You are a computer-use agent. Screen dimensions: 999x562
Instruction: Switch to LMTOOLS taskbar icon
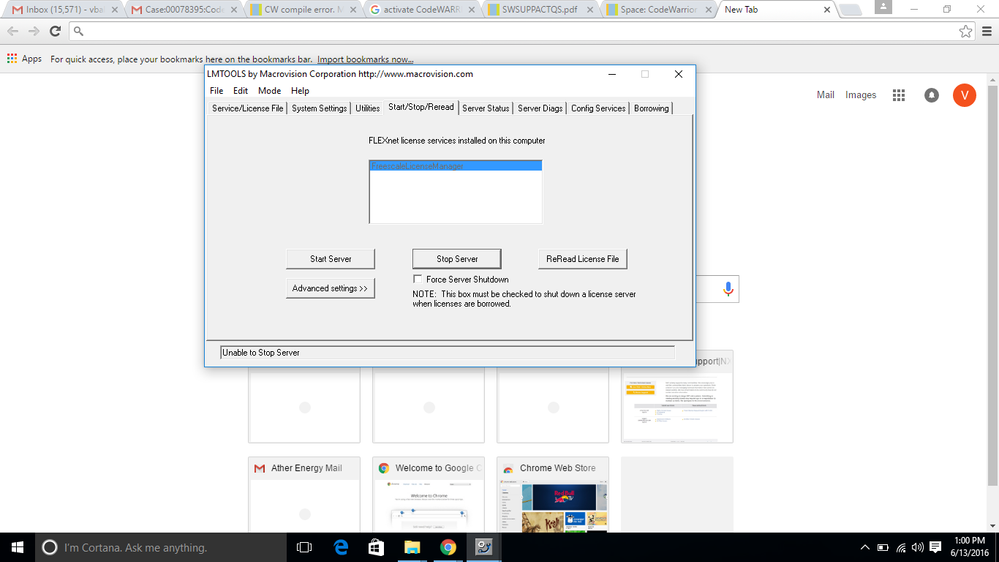[x=484, y=547]
